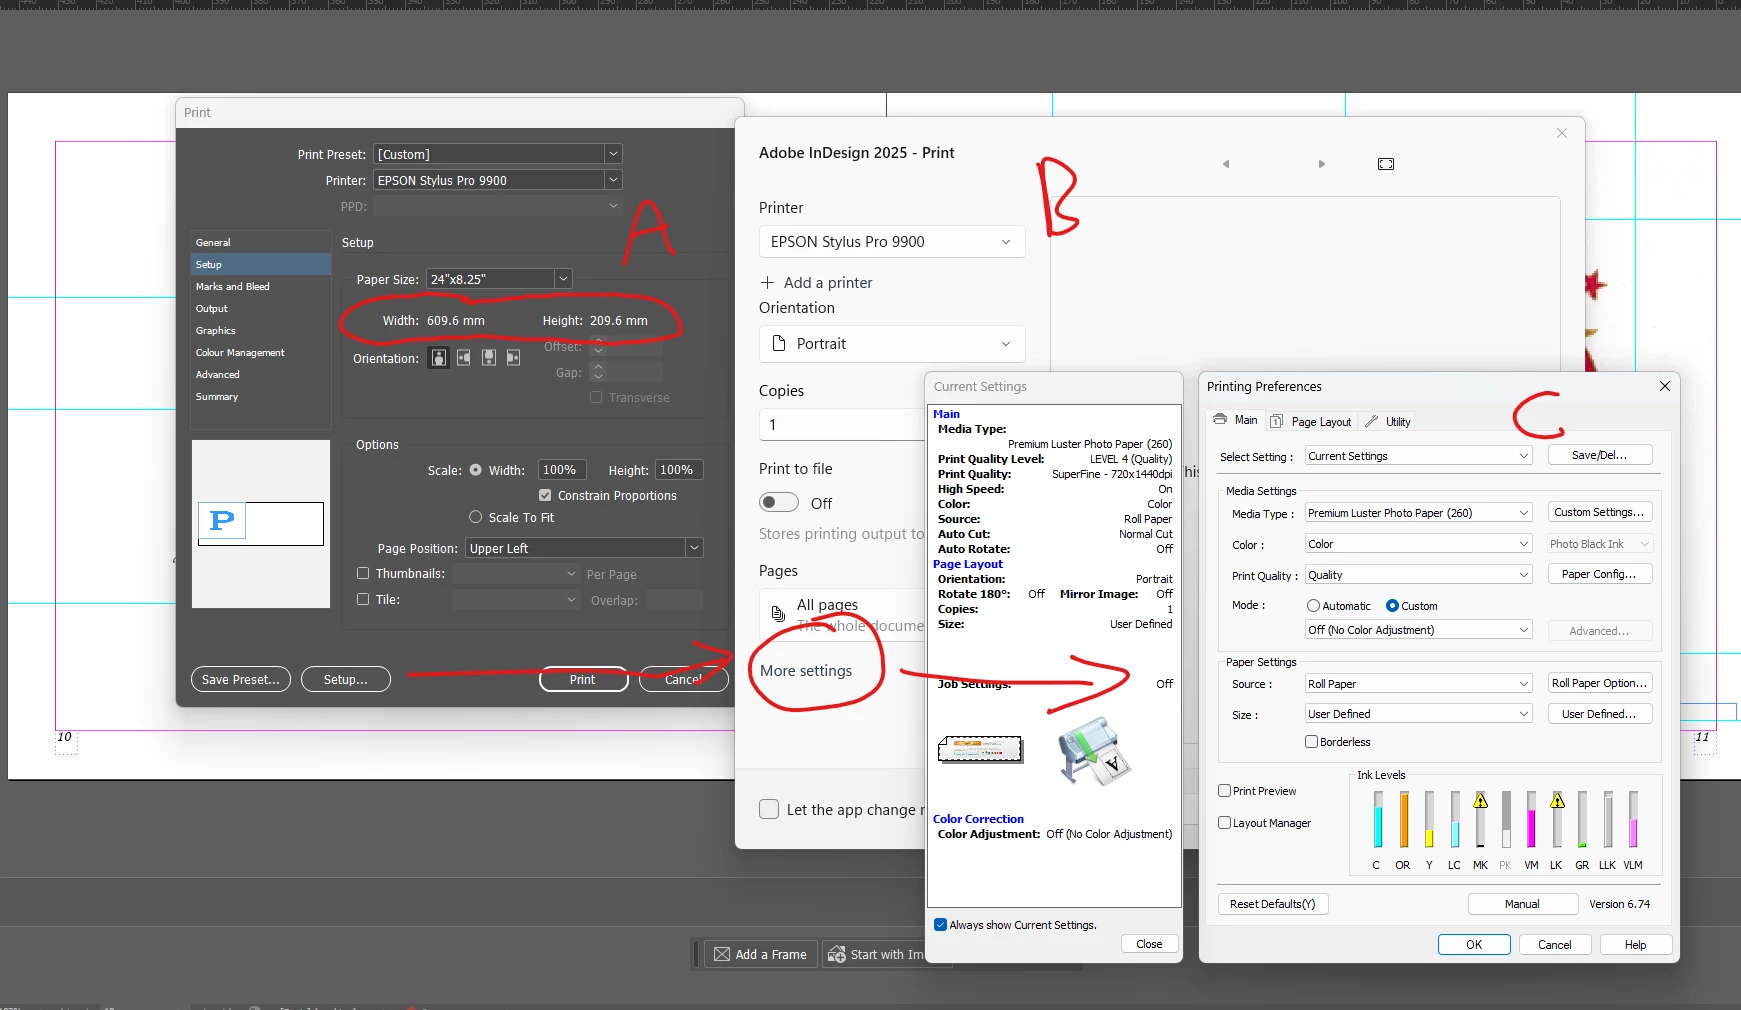Click the Cyan ink level bar
1741x1010 pixels.
pyautogui.click(x=1378, y=820)
